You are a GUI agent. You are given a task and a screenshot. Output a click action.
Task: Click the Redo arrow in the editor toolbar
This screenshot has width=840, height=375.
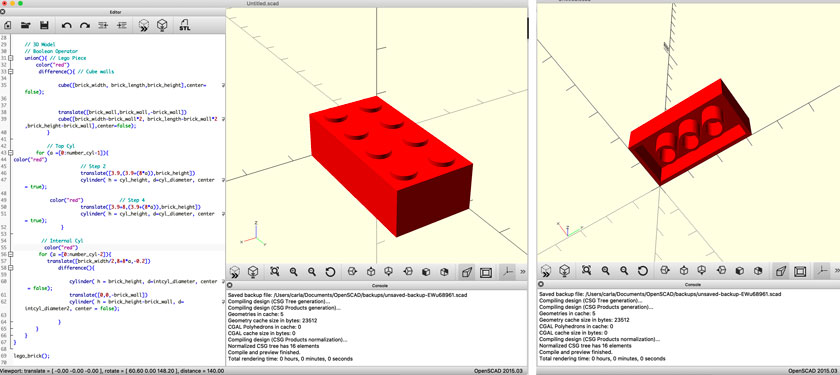(x=85, y=25)
